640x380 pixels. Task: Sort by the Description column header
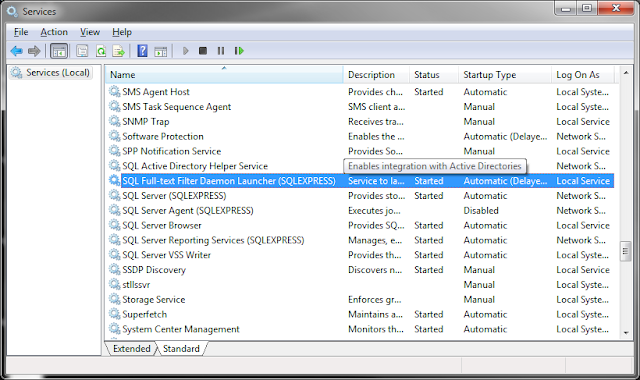376,75
